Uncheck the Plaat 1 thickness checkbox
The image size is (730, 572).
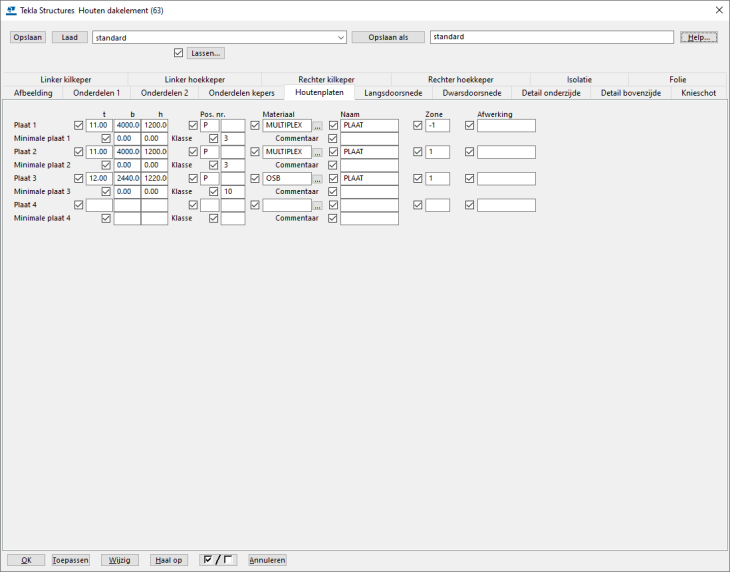point(79,126)
